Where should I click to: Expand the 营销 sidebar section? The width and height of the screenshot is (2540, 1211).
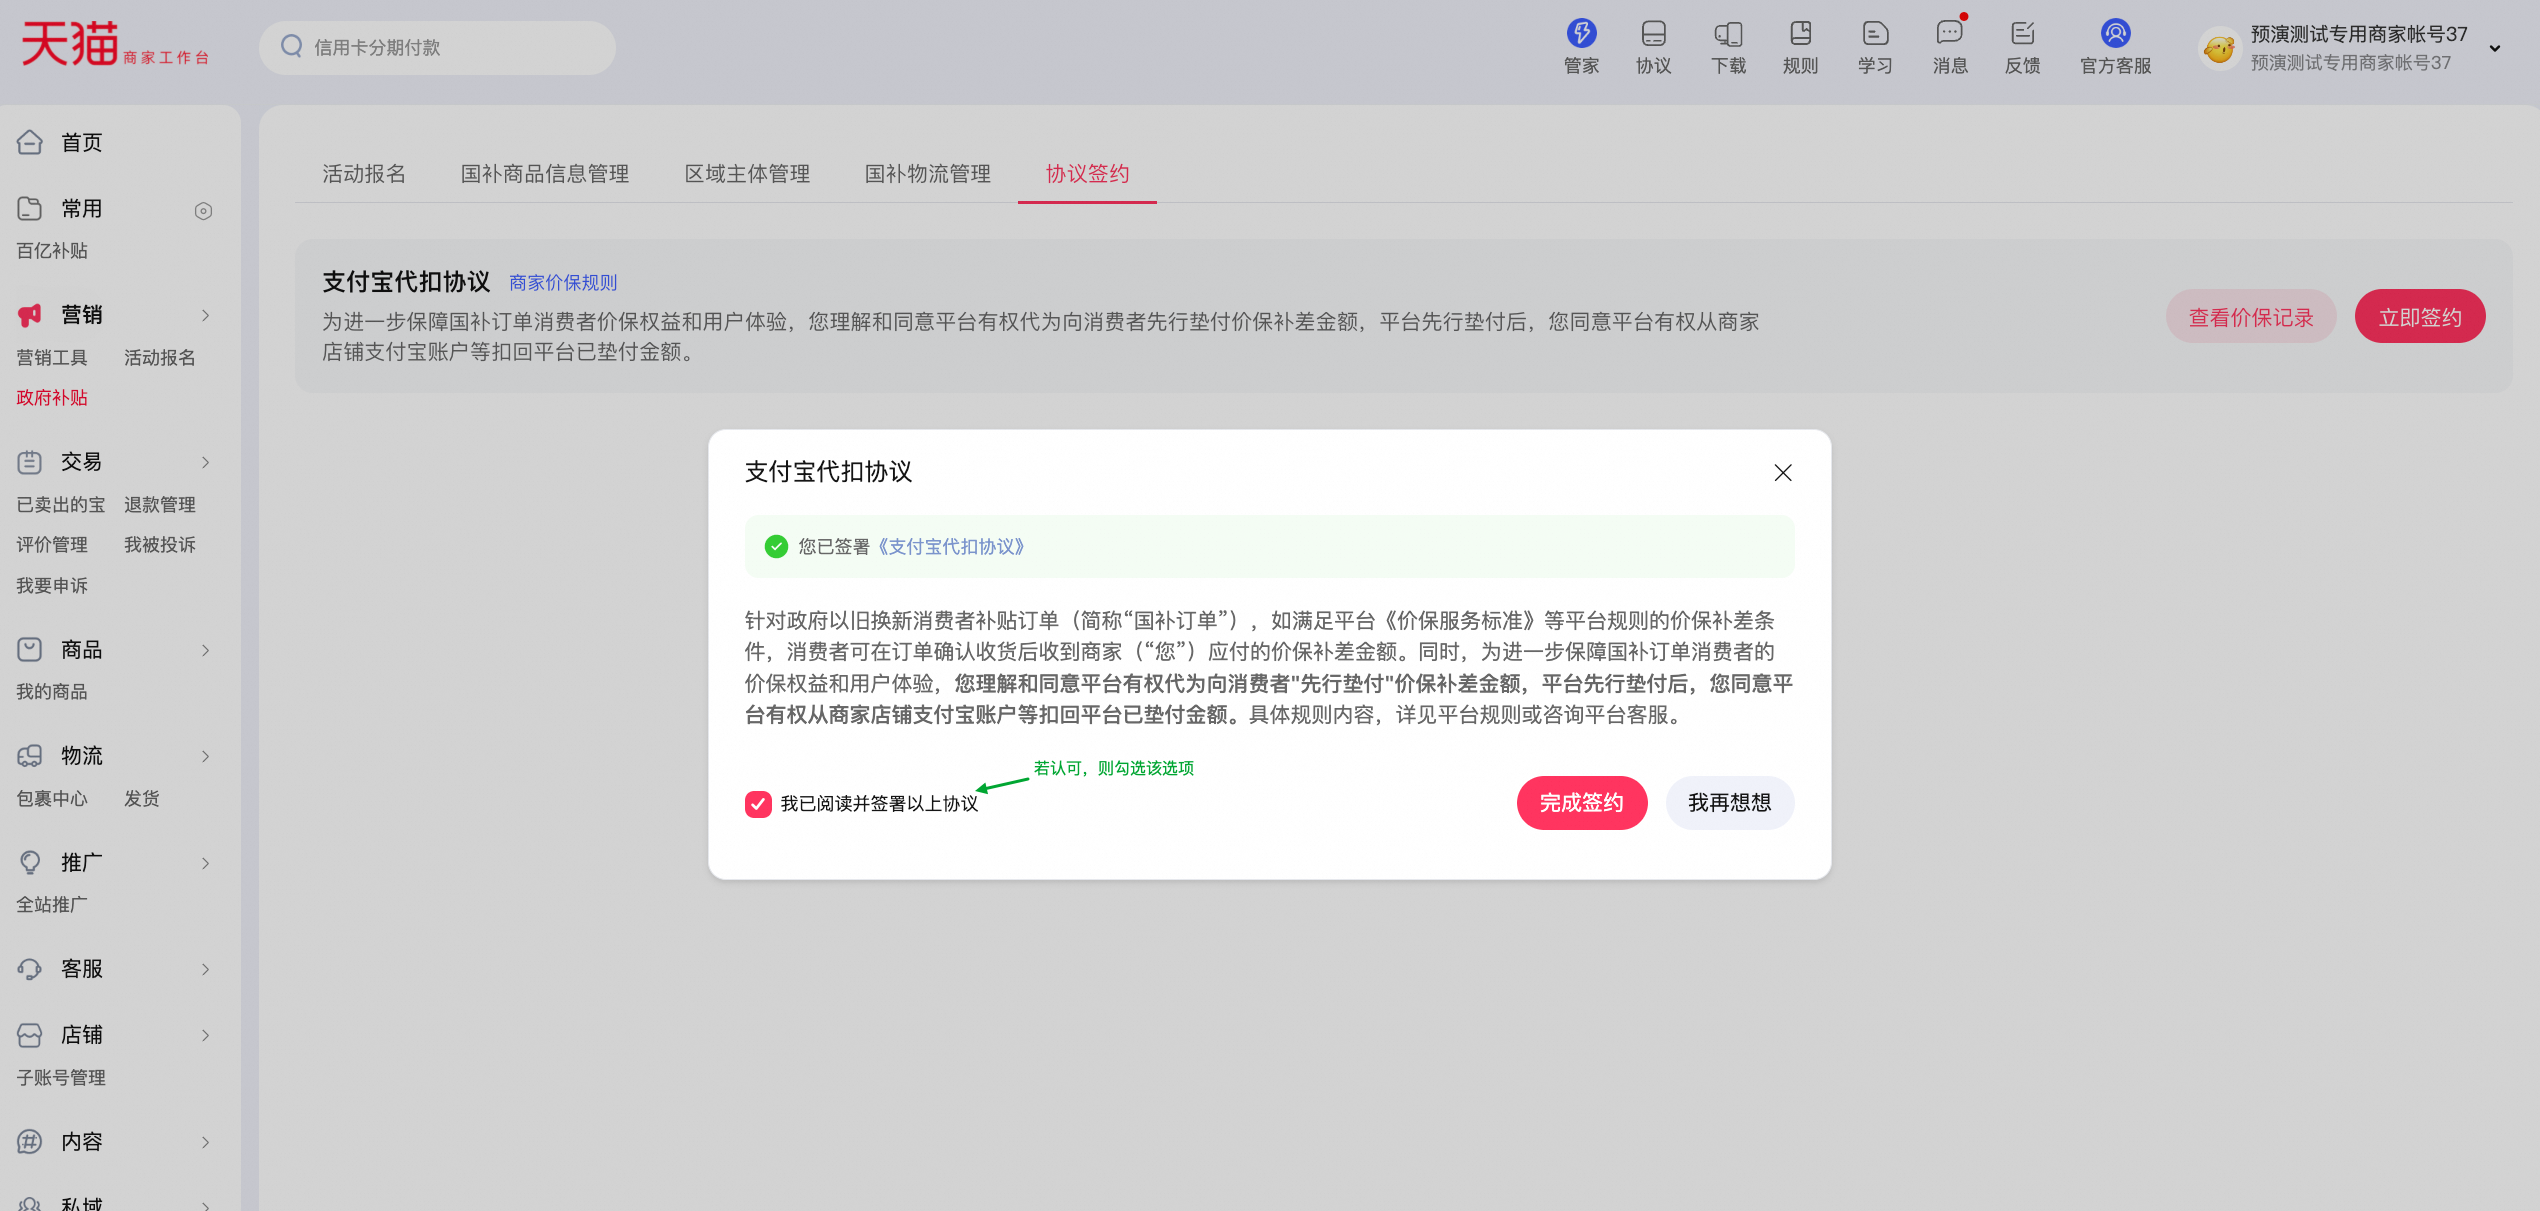click(205, 315)
